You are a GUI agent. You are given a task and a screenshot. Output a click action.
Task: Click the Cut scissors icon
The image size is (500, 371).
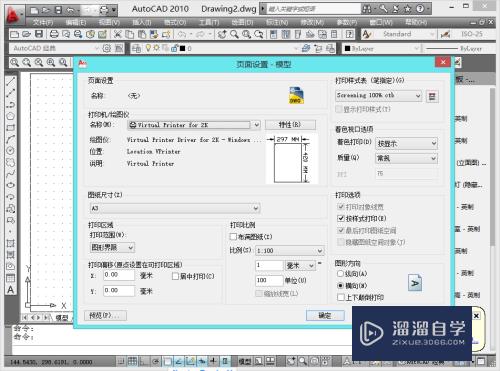point(117,34)
